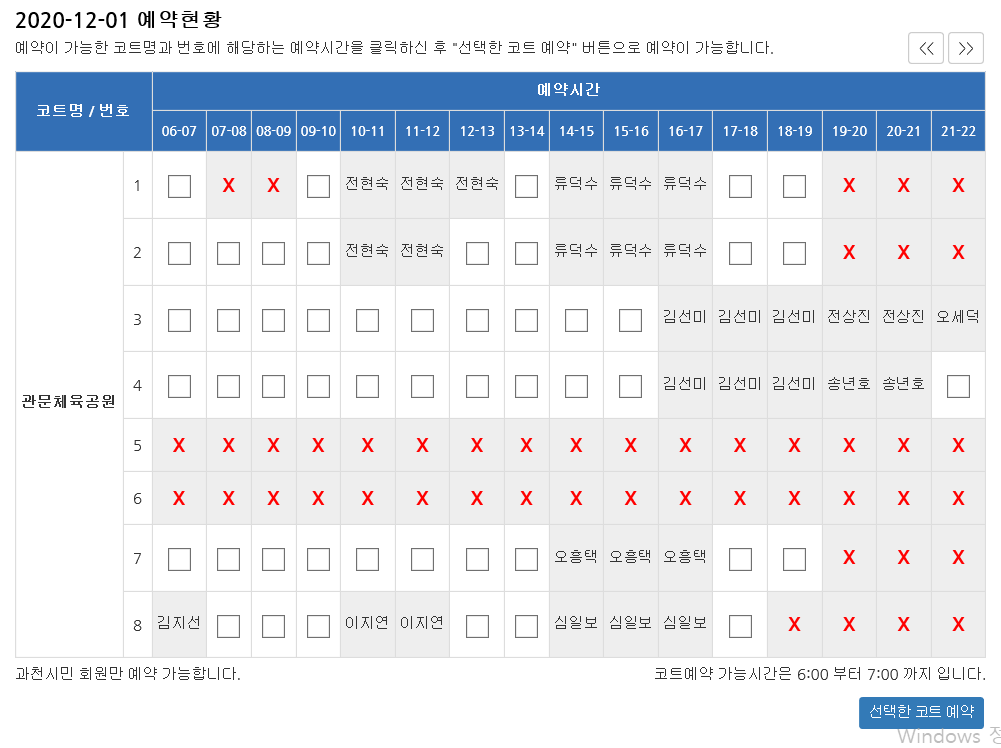Click the red X for court 2 at 21-22
This screenshot has height=748, width=1001.
[958, 253]
